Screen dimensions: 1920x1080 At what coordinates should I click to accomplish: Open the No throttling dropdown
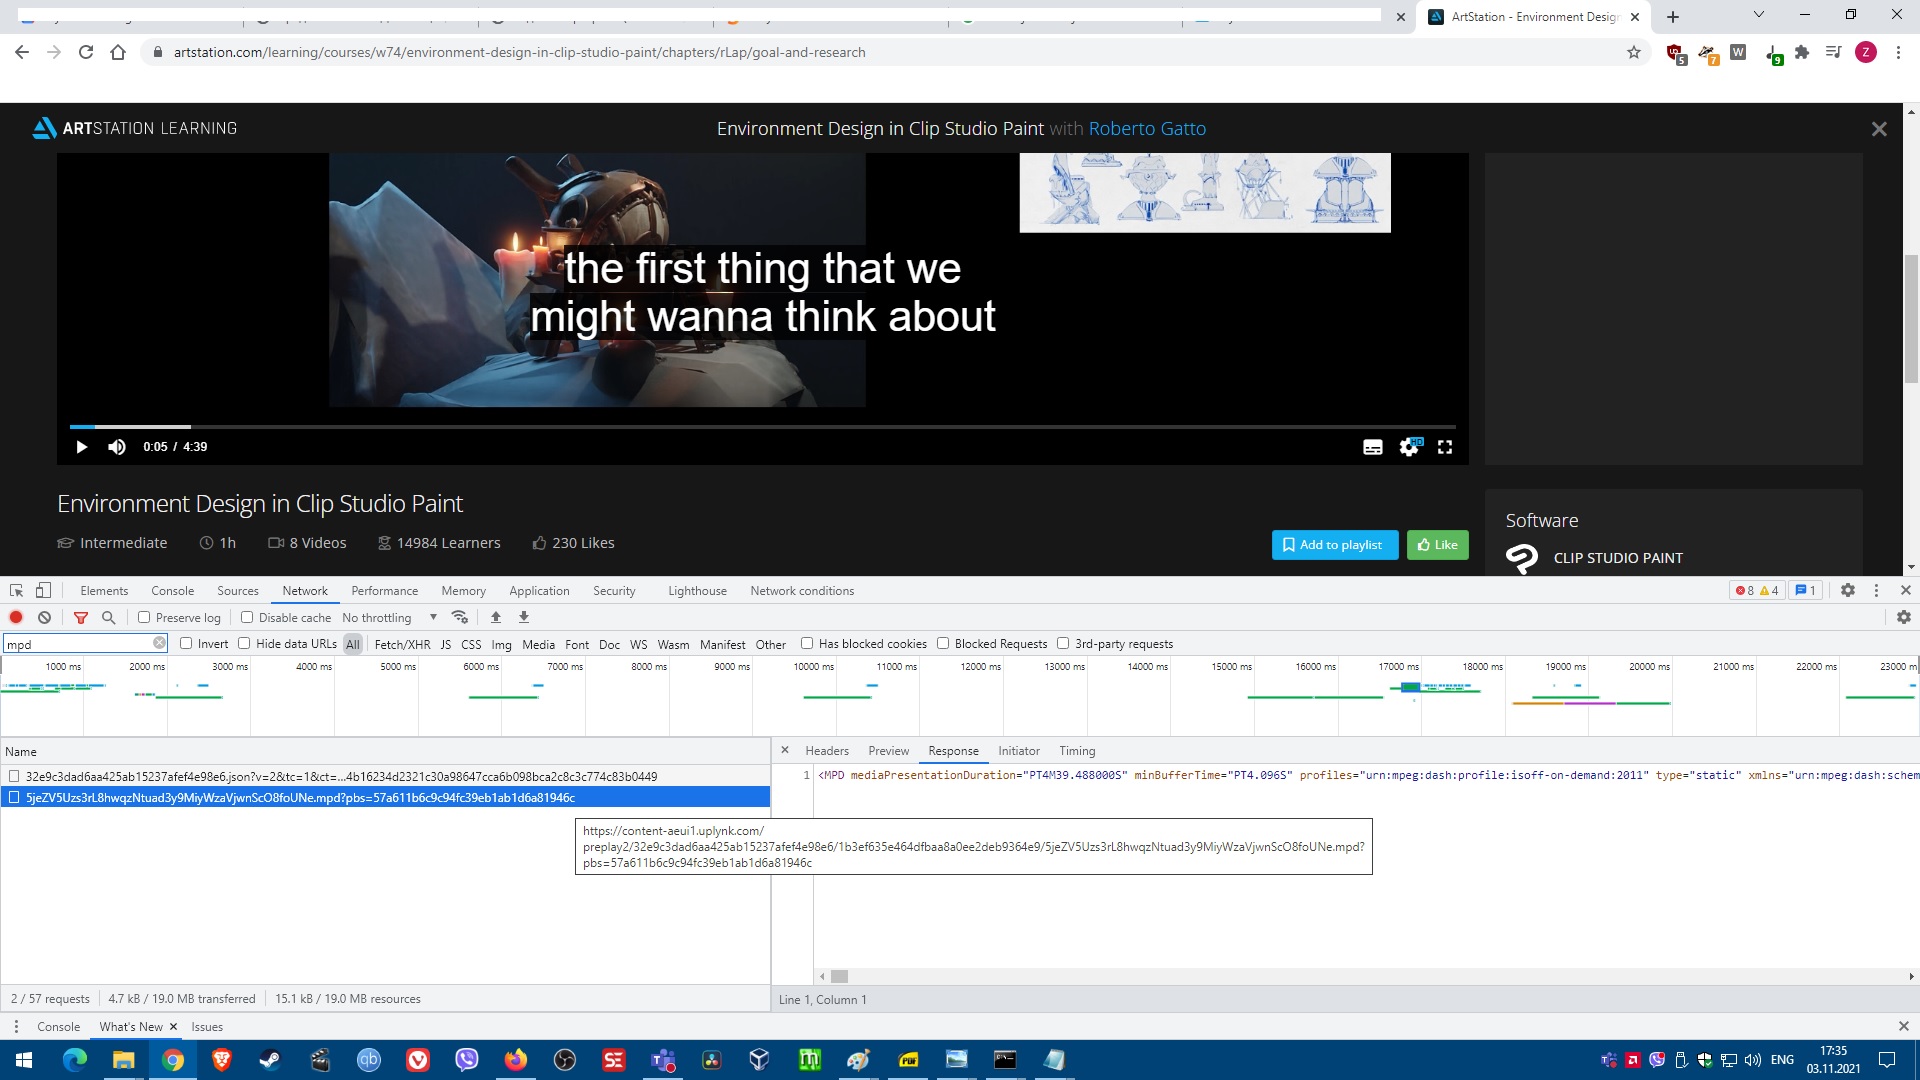click(390, 618)
